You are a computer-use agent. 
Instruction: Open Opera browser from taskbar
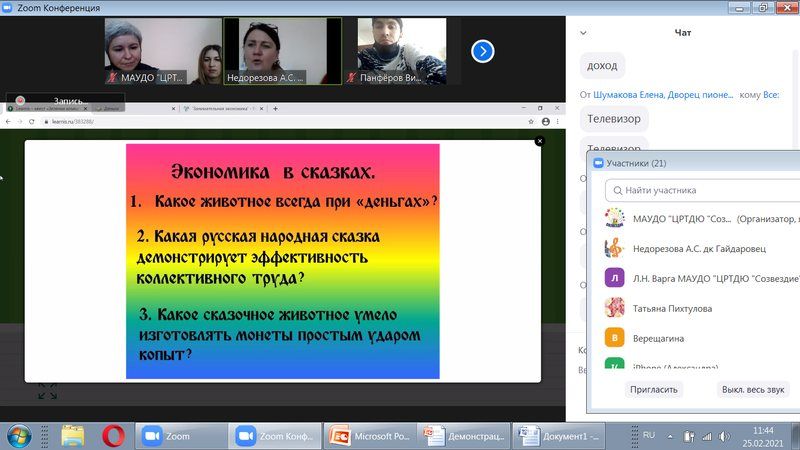[x=113, y=436]
